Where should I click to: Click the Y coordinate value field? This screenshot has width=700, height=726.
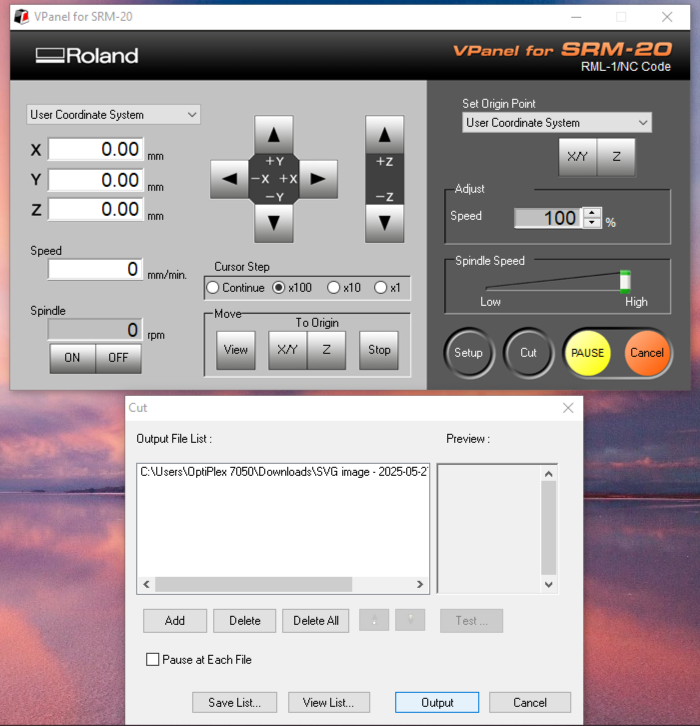[96, 180]
